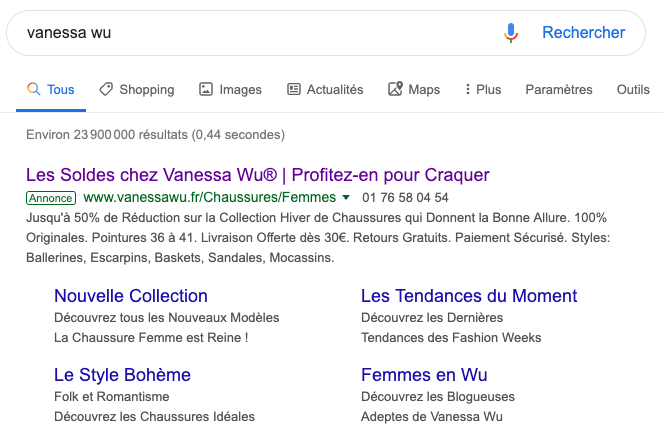Switch to the Shopping tab
The height and width of the screenshot is (438, 663).
point(137,89)
